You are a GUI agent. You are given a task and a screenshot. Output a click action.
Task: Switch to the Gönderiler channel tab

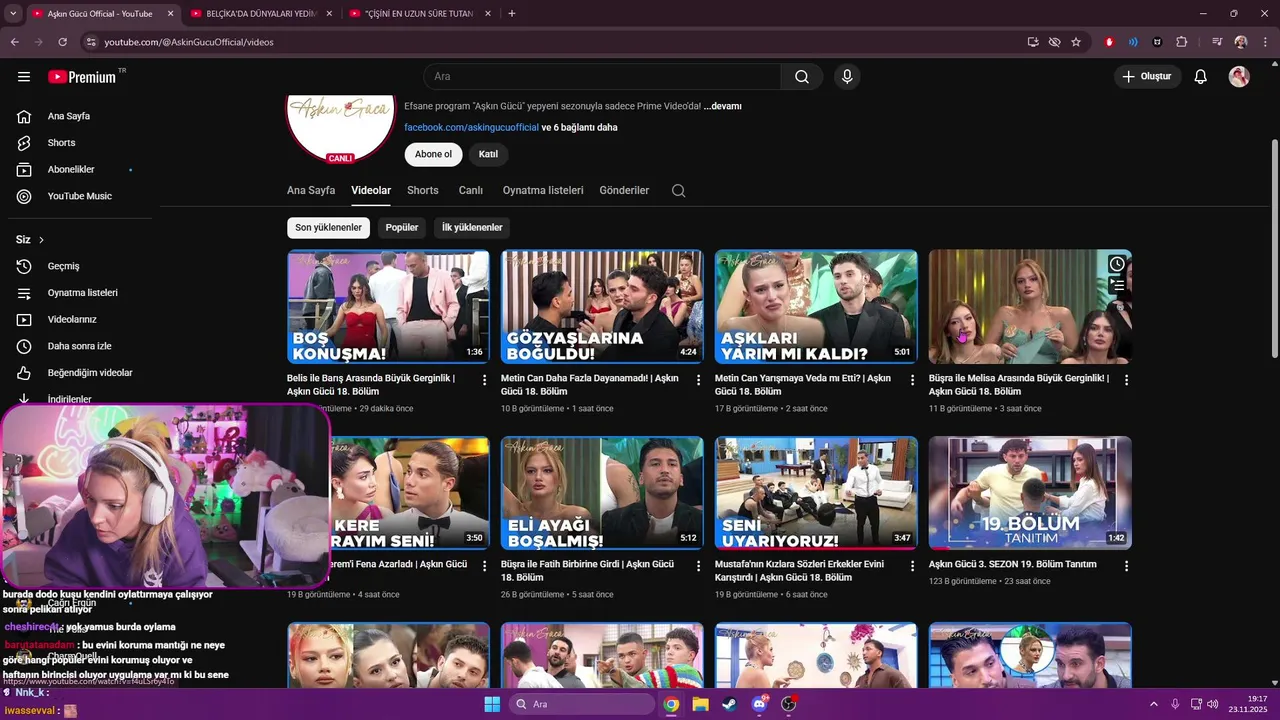(624, 190)
